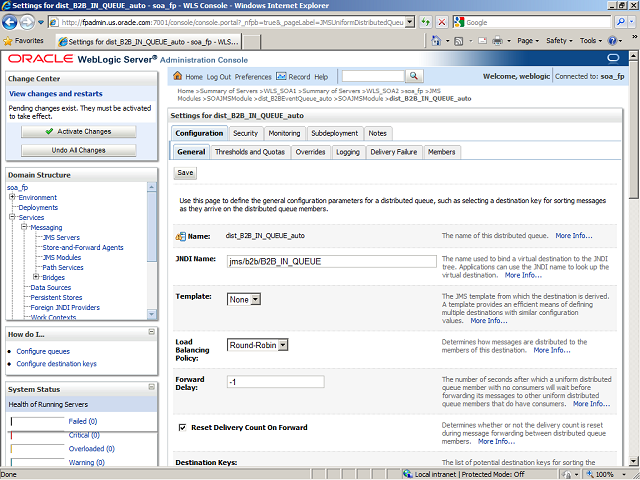Image resolution: width=640 pixels, height=480 pixels.
Task: Open the Load Balancing Policy dropdown
Action: point(258,345)
